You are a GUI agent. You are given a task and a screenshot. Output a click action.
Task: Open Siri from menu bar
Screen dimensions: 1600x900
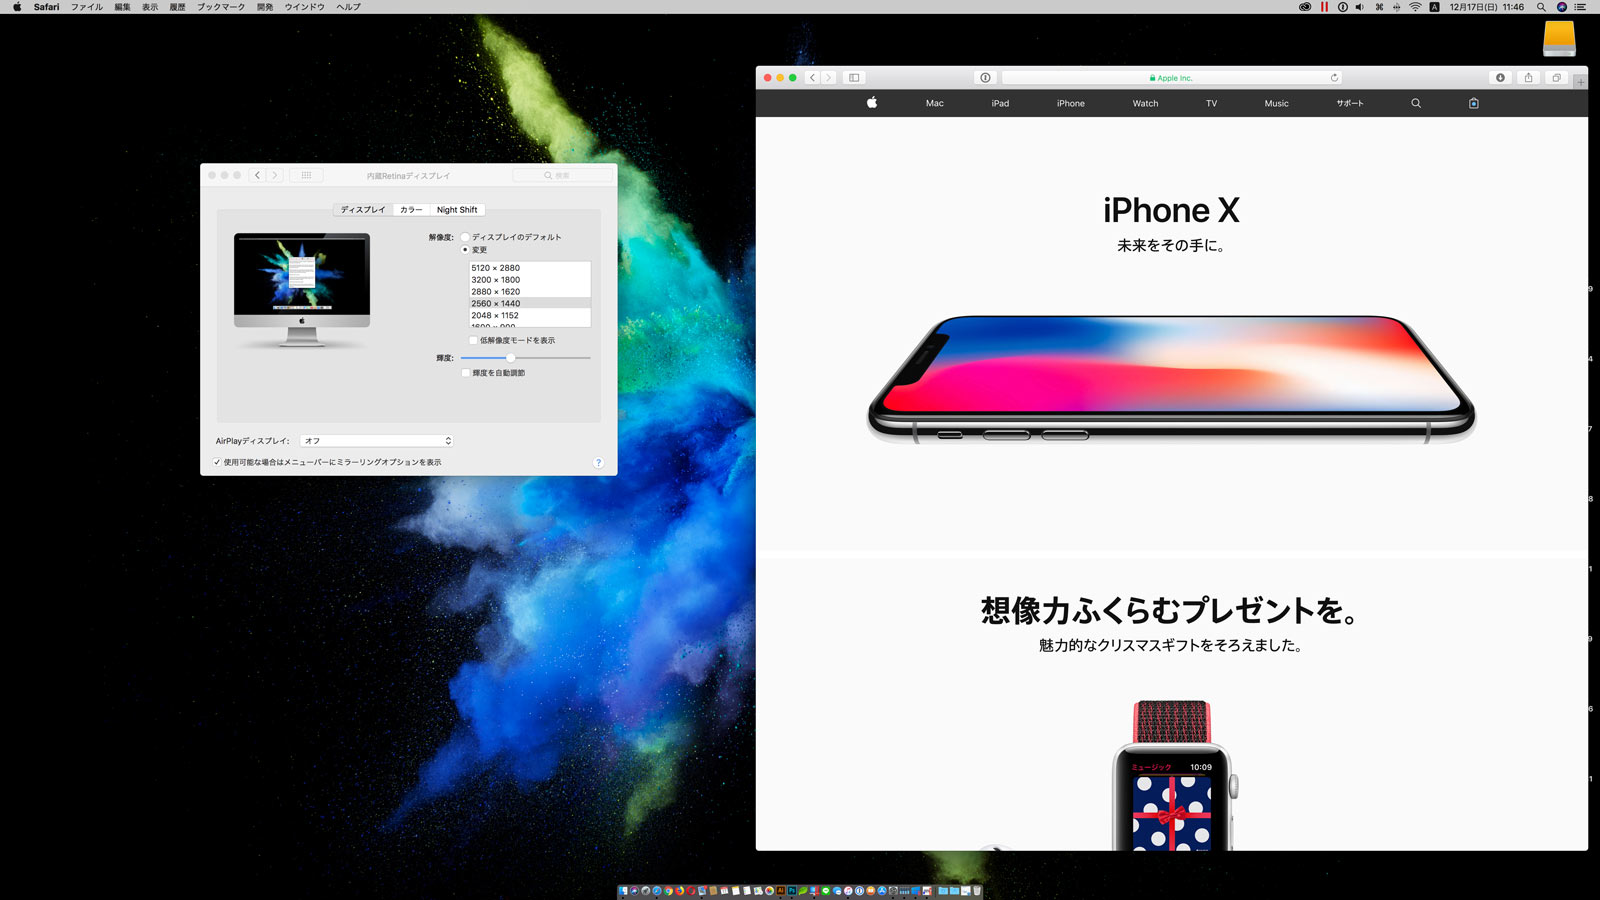tap(1562, 7)
